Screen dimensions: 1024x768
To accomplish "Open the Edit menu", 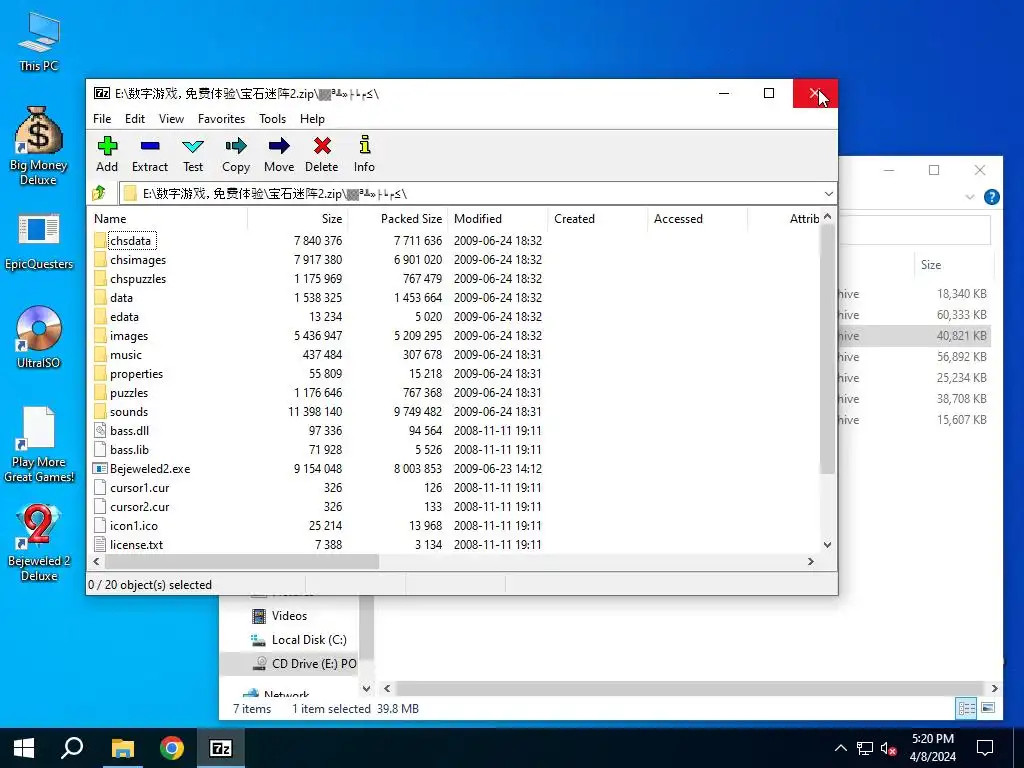I will (135, 119).
